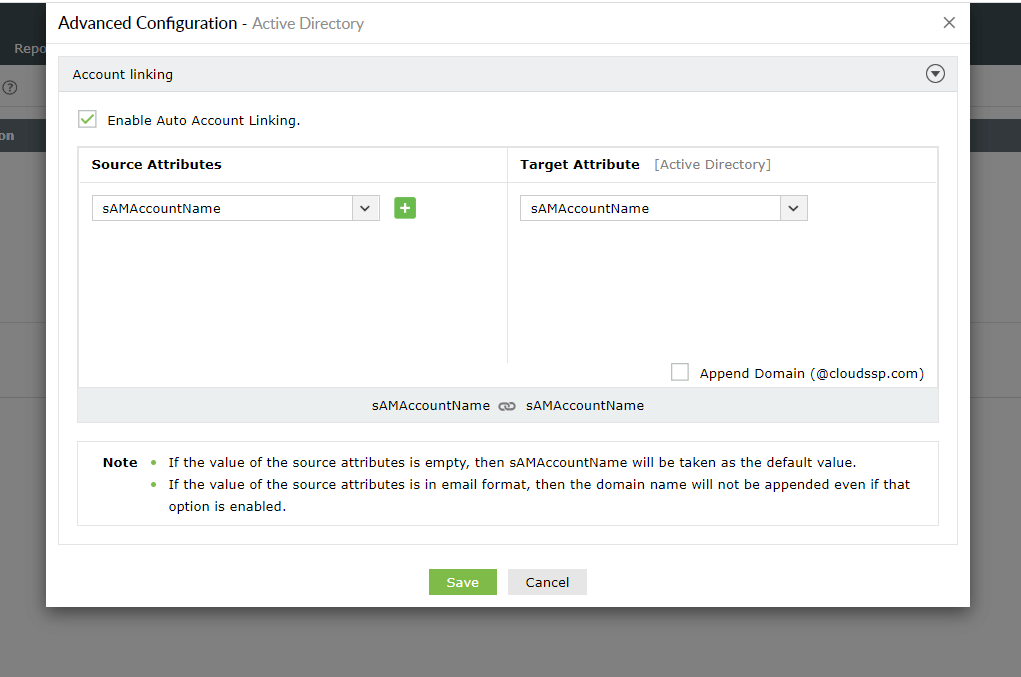The width and height of the screenshot is (1021, 677).
Task: Click the Target Attribute column header
Action: (x=580, y=164)
